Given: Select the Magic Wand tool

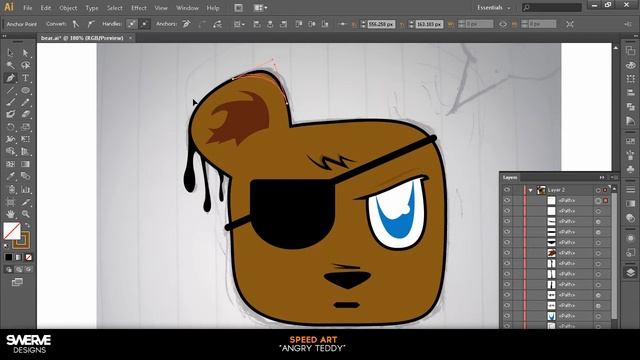Looking at the screenshot, I should tap(10, 65).
